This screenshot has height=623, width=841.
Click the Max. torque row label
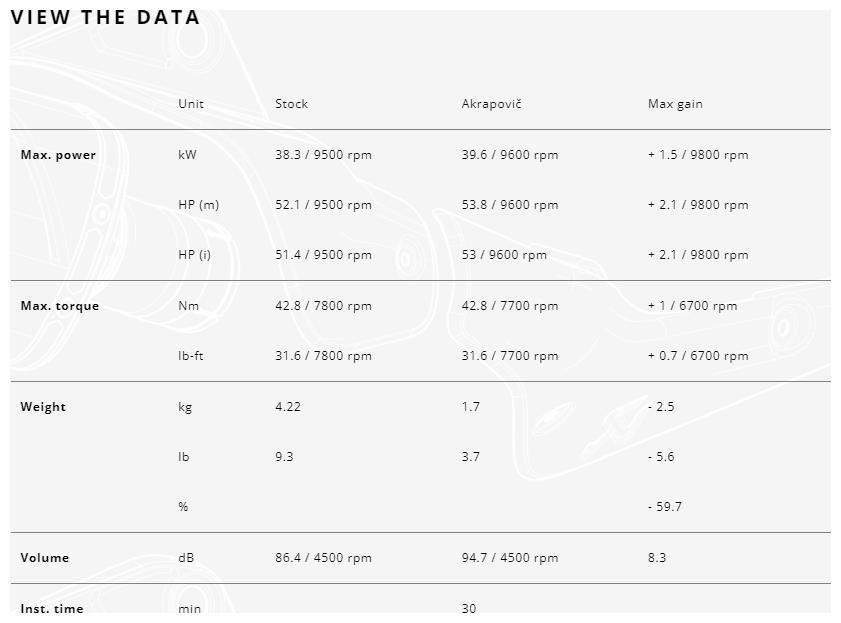click(x=60, y=306)
